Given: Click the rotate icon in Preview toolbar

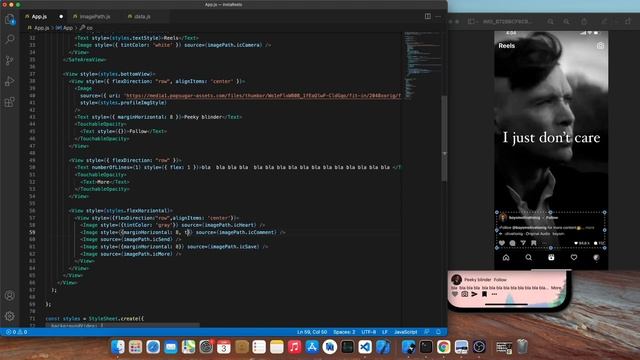Looking at the screenshot, I should (628, 21).
